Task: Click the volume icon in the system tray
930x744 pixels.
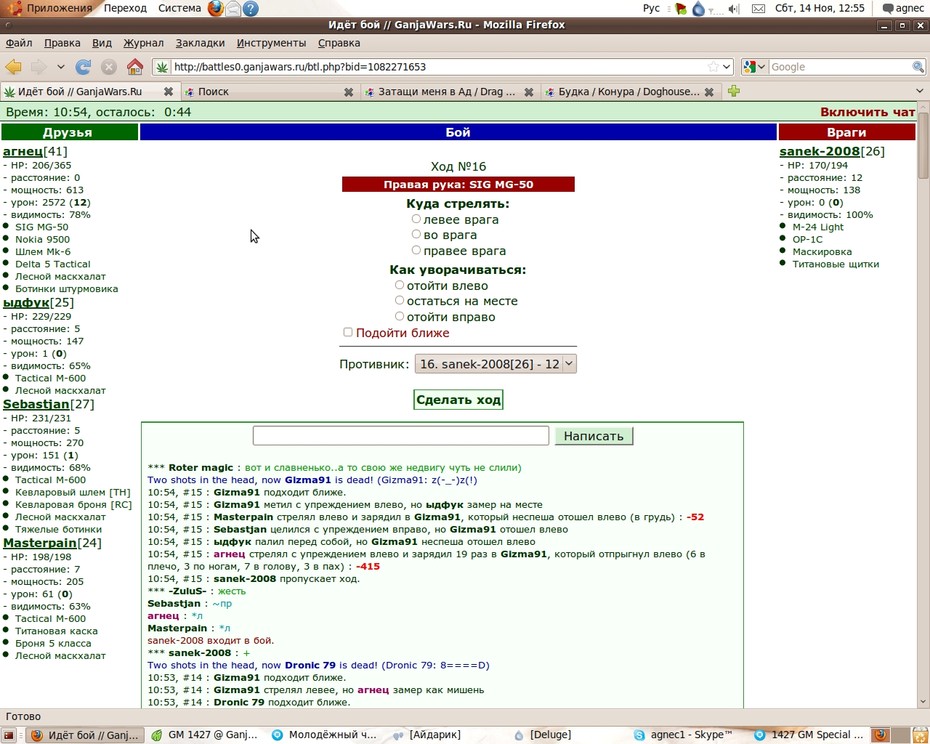Action: click(x=734, y=8)
